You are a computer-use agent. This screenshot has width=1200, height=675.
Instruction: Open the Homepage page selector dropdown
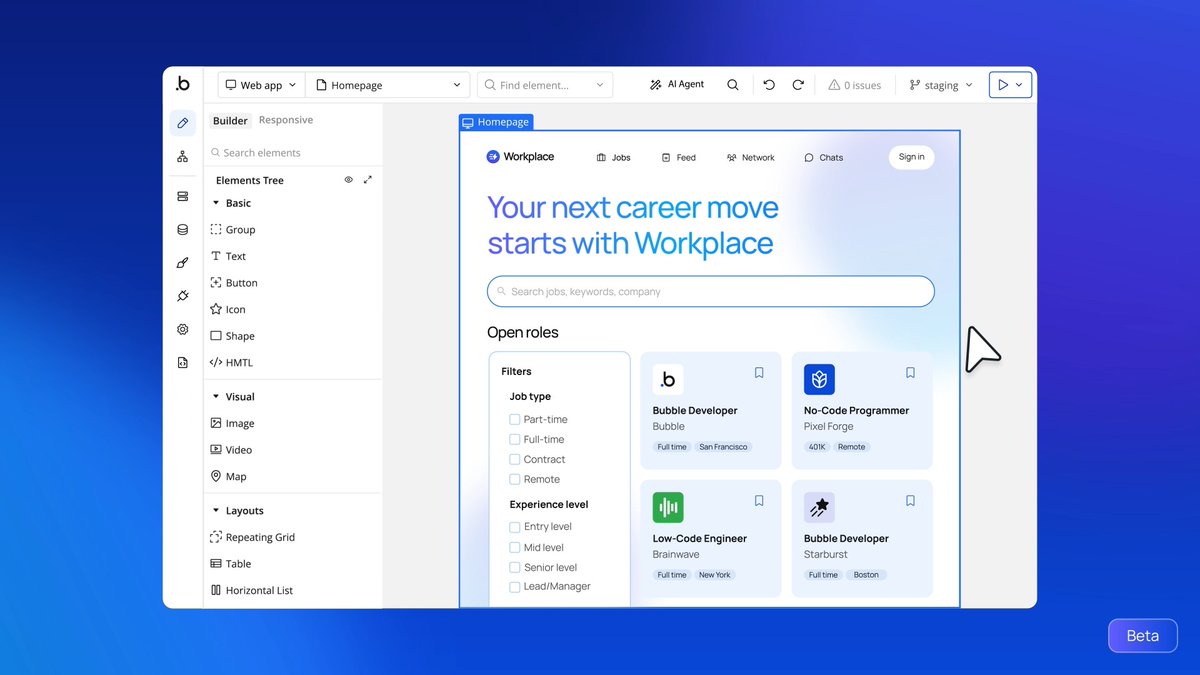(388, 85)
